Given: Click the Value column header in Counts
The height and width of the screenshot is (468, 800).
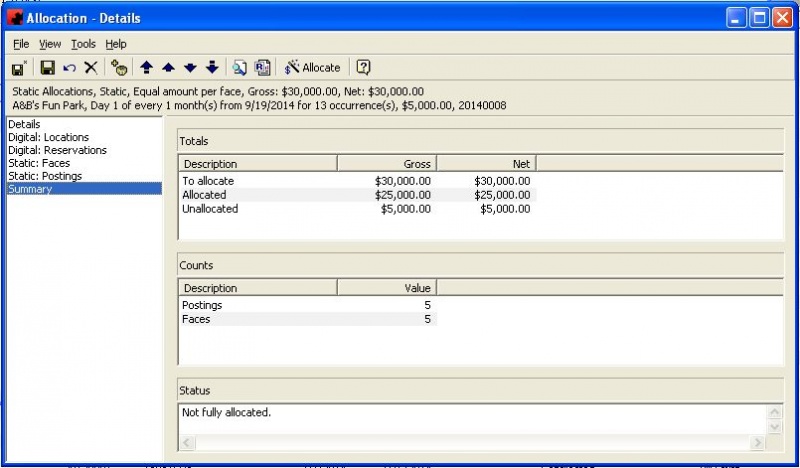Looking at the screenshot, I should 387,287.
